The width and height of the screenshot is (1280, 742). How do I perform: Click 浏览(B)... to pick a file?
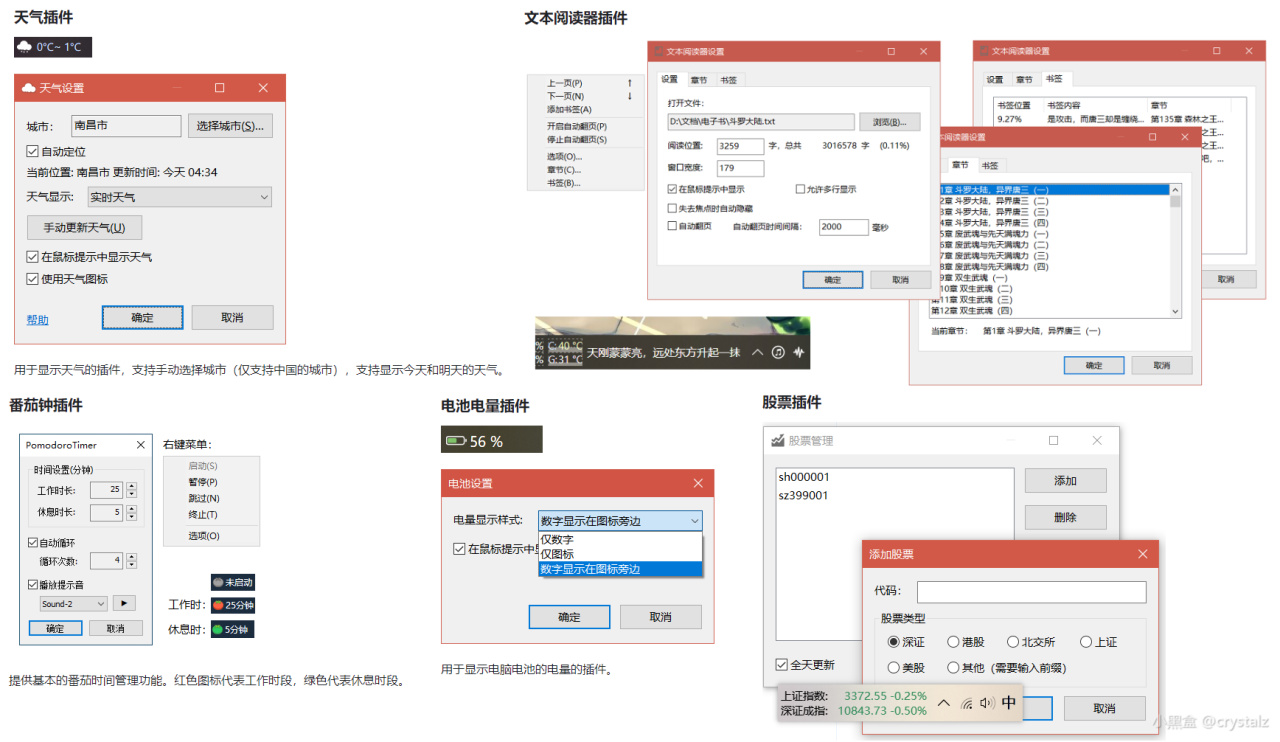(x=889, y=122)
